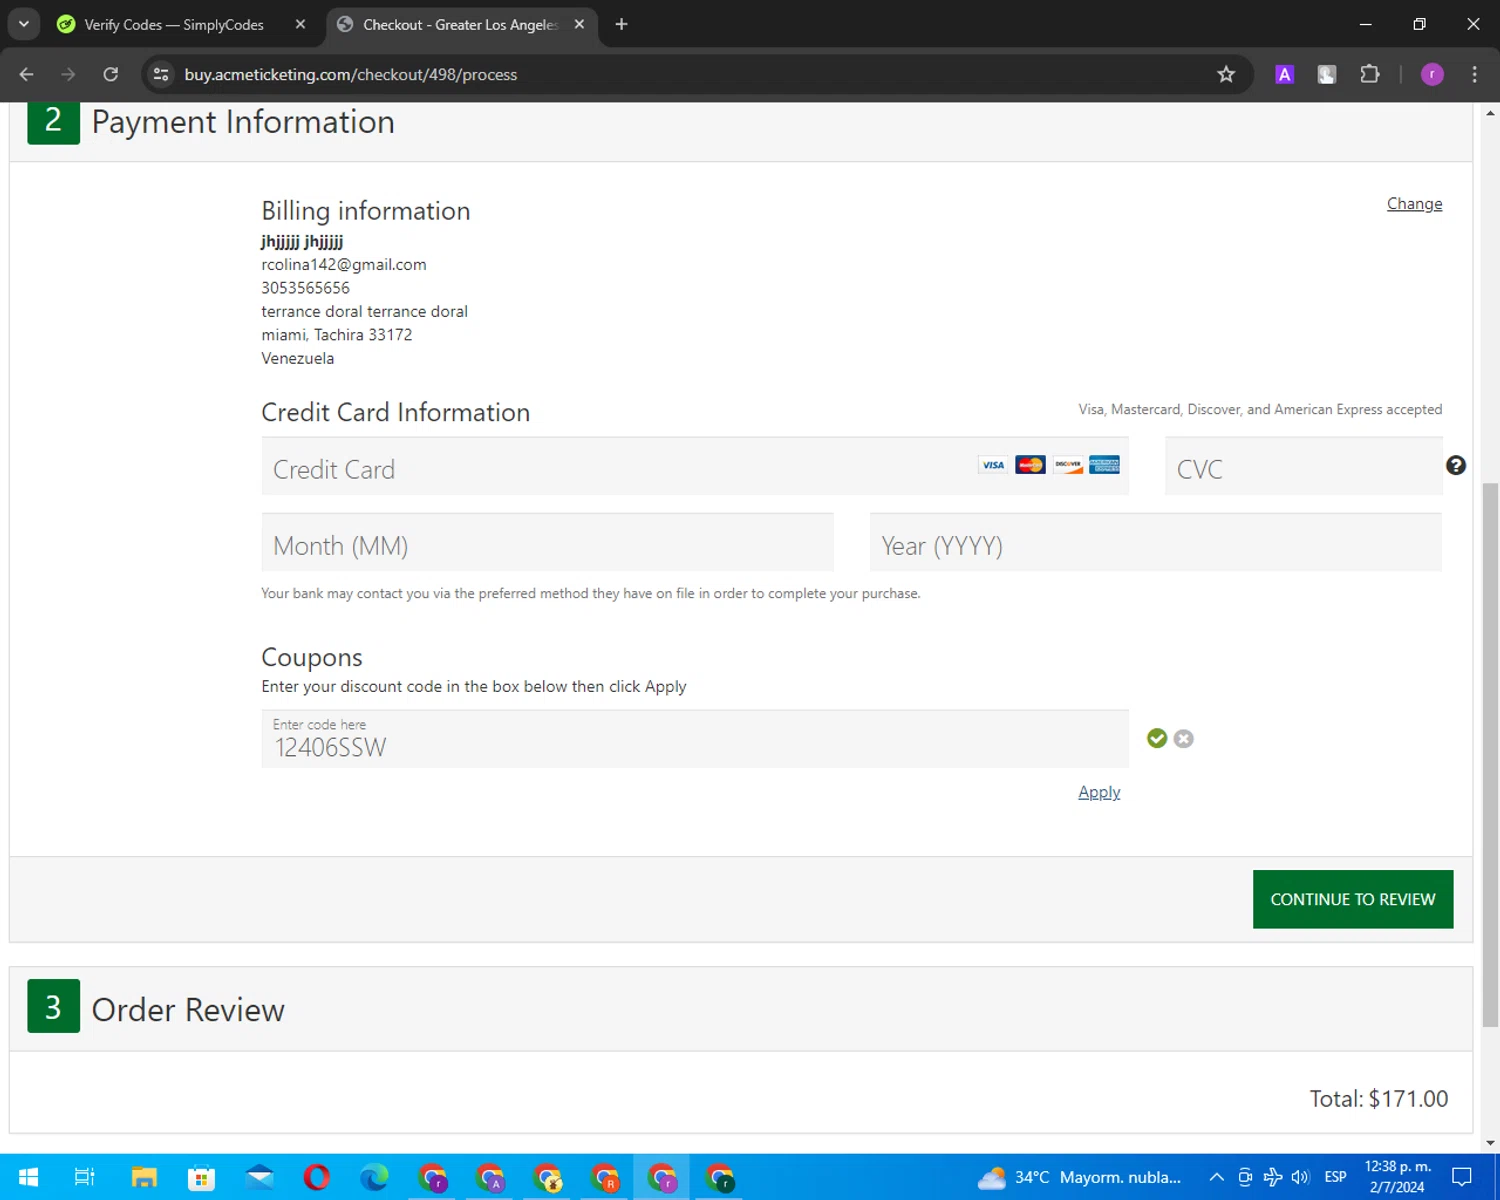Click the browser forward arrow
The height and width of the screenshot is (1200, 1500).
pyautogui.click(x=68, y=74)
